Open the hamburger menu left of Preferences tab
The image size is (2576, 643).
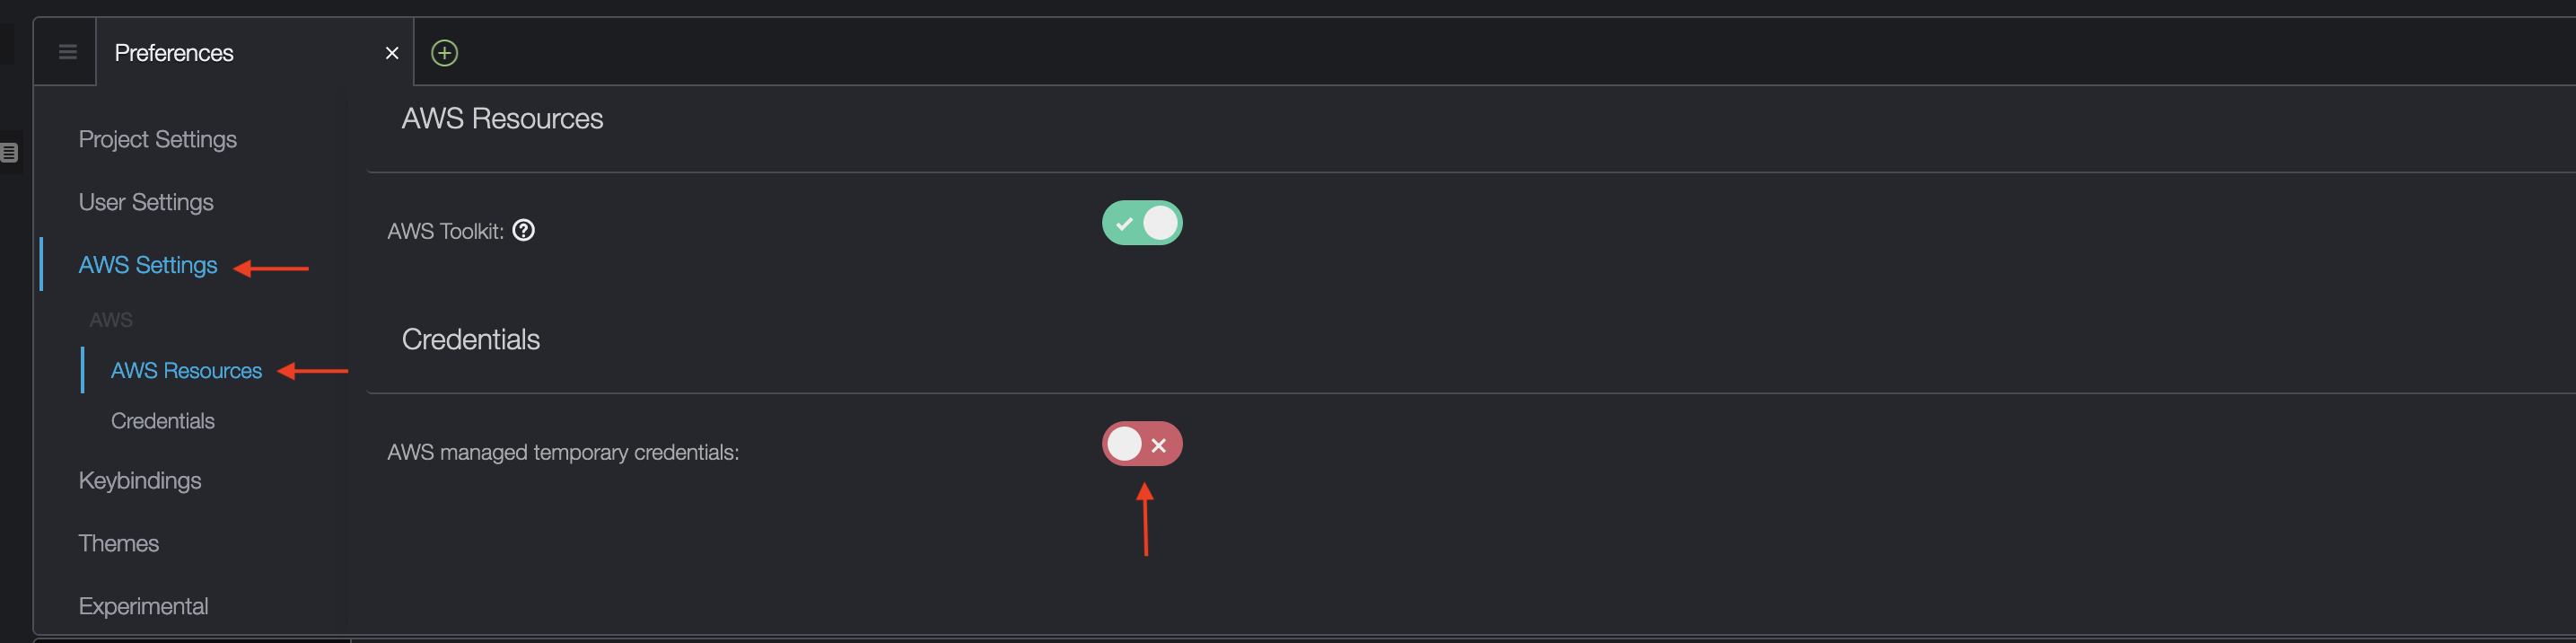pyautogui.click(x=67, y=52)
